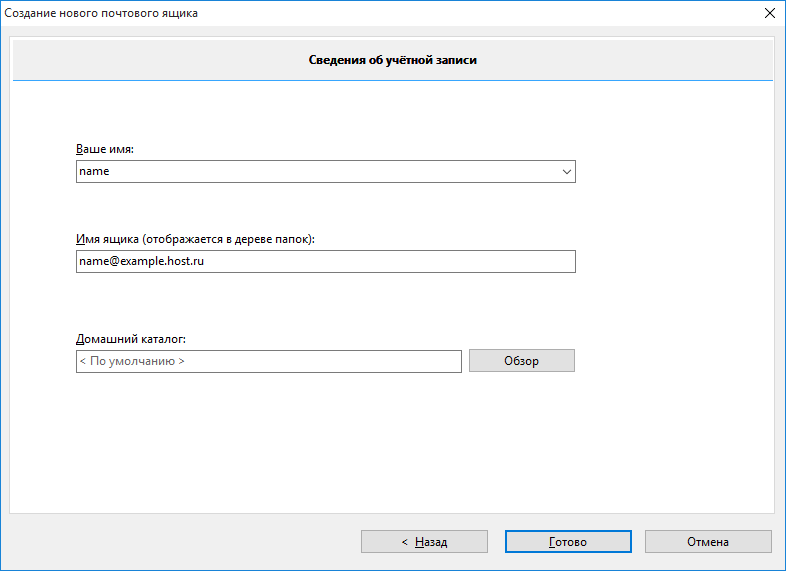Image resolution: width=786 pixels, height=571 pixels.
Task: Close the dialog using the X icon
Action: pos(770,13)
